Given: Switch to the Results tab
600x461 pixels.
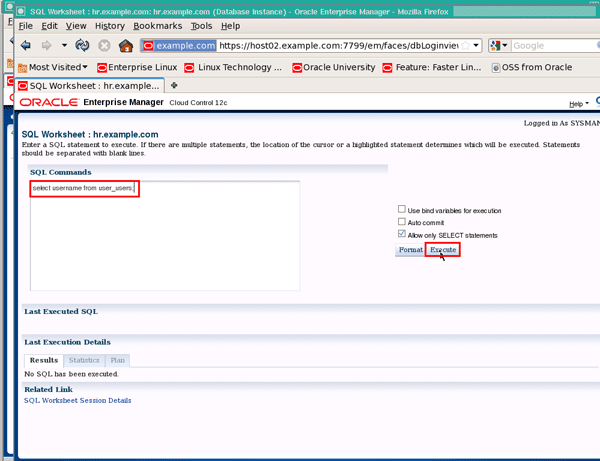Looking at the screenshot, I should (44, 360).
